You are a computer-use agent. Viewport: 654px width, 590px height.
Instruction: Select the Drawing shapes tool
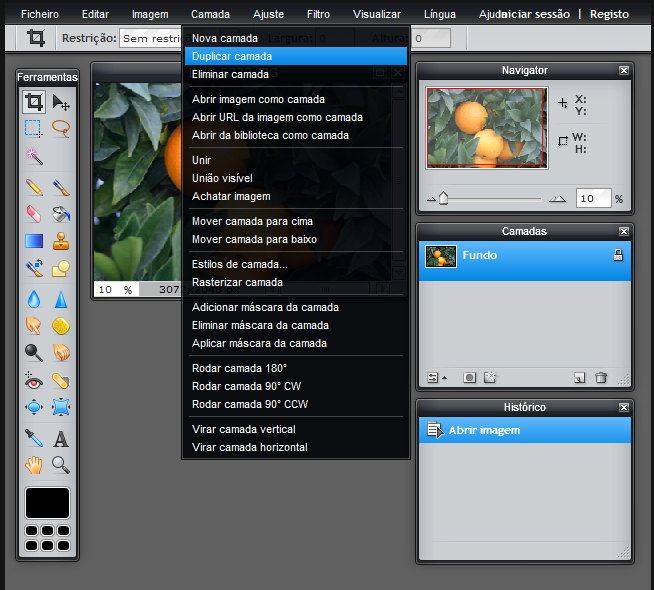point(61,268)
